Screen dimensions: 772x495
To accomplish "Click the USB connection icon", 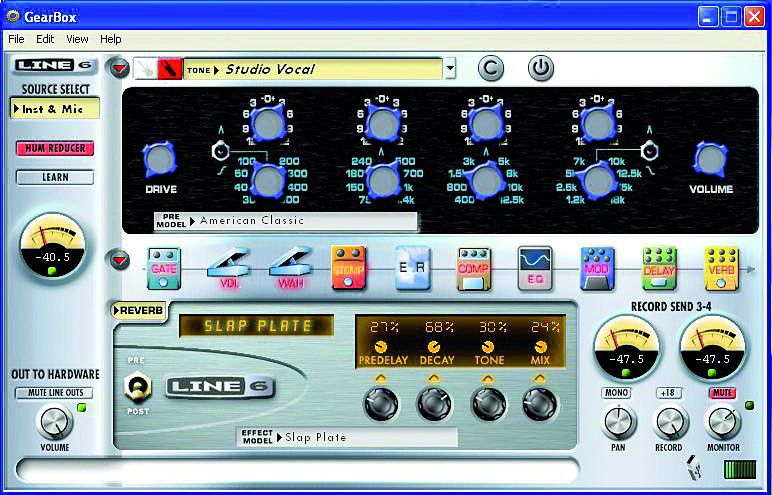I will point(695,468).
